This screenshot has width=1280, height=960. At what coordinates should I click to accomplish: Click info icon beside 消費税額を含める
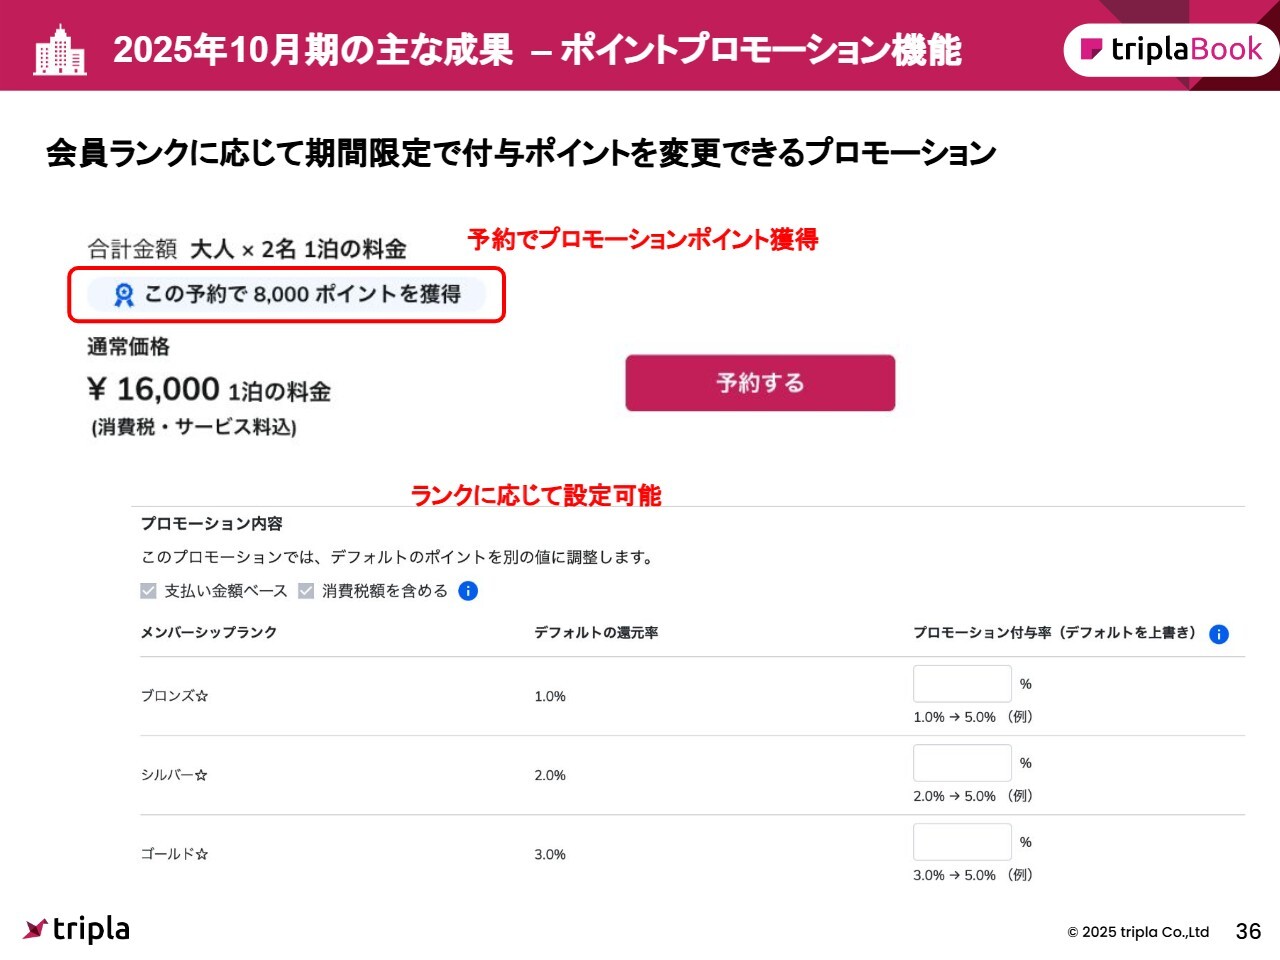468,591
